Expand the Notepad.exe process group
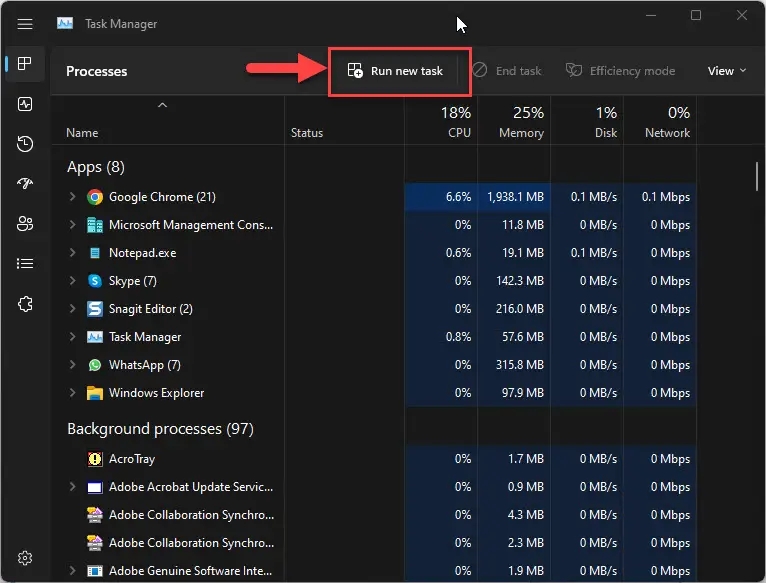The height and width of the screenshot is (583, 766). point(72,253)
